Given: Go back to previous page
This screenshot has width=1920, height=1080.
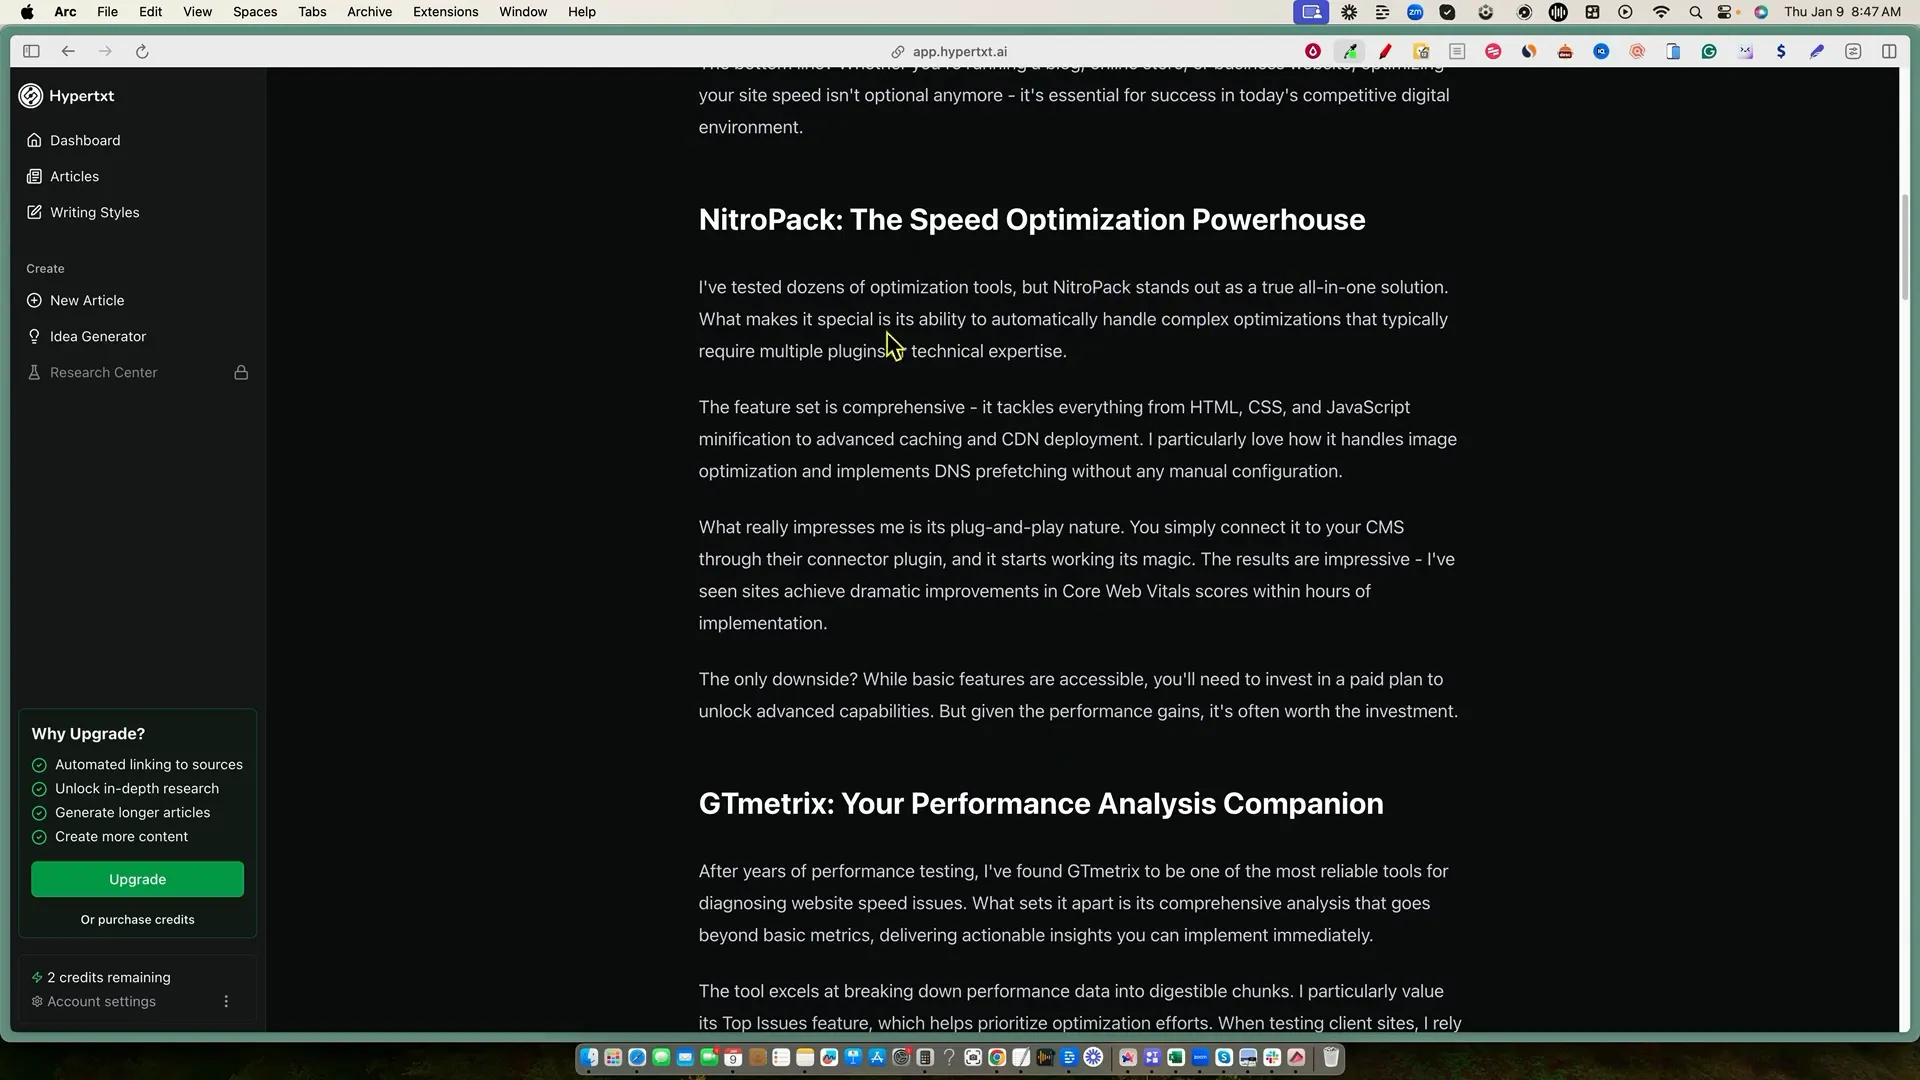Looking at the screenshot, I should click(68, 51).
